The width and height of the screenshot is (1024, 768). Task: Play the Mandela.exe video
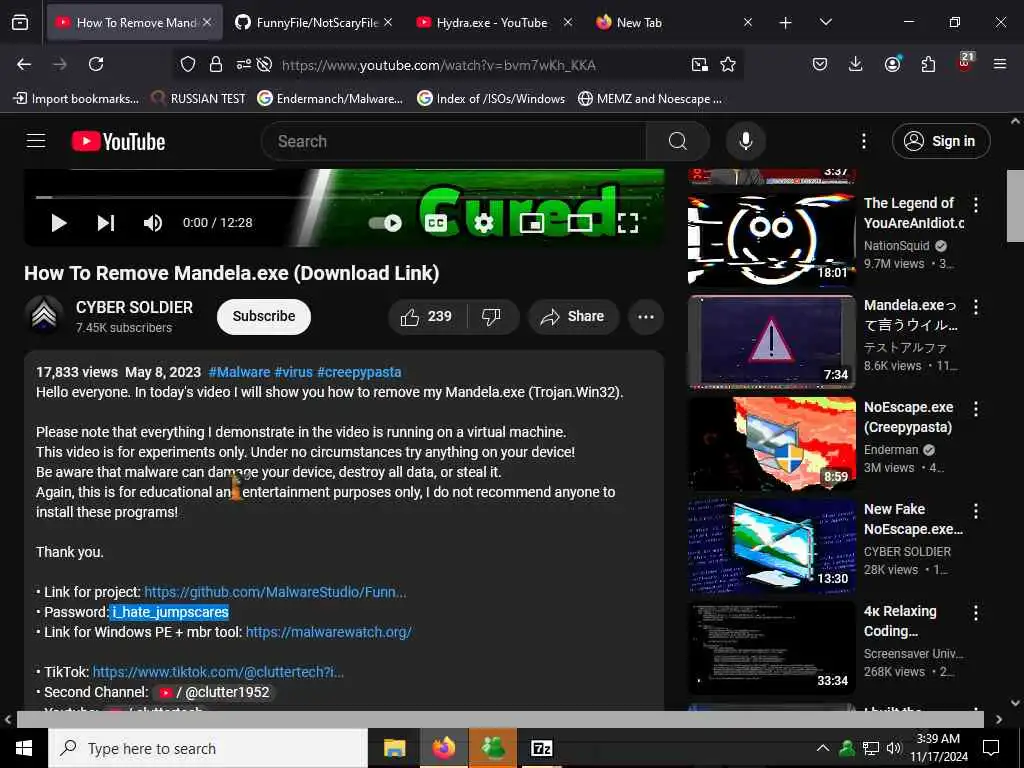pyautogui.click(x=59, y=223)
